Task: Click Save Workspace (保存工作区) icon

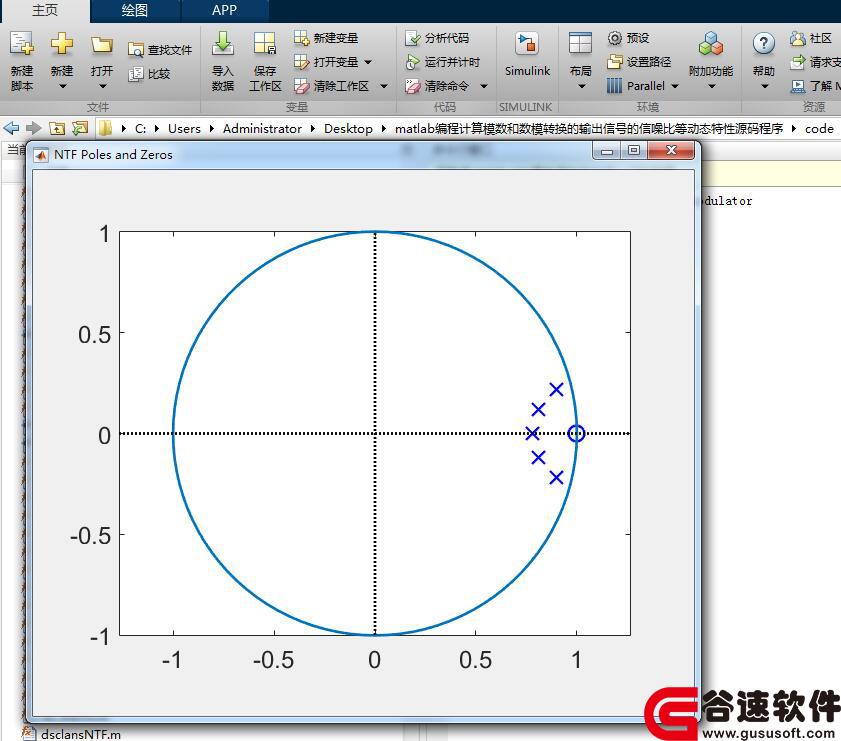Action: (265, 43)
